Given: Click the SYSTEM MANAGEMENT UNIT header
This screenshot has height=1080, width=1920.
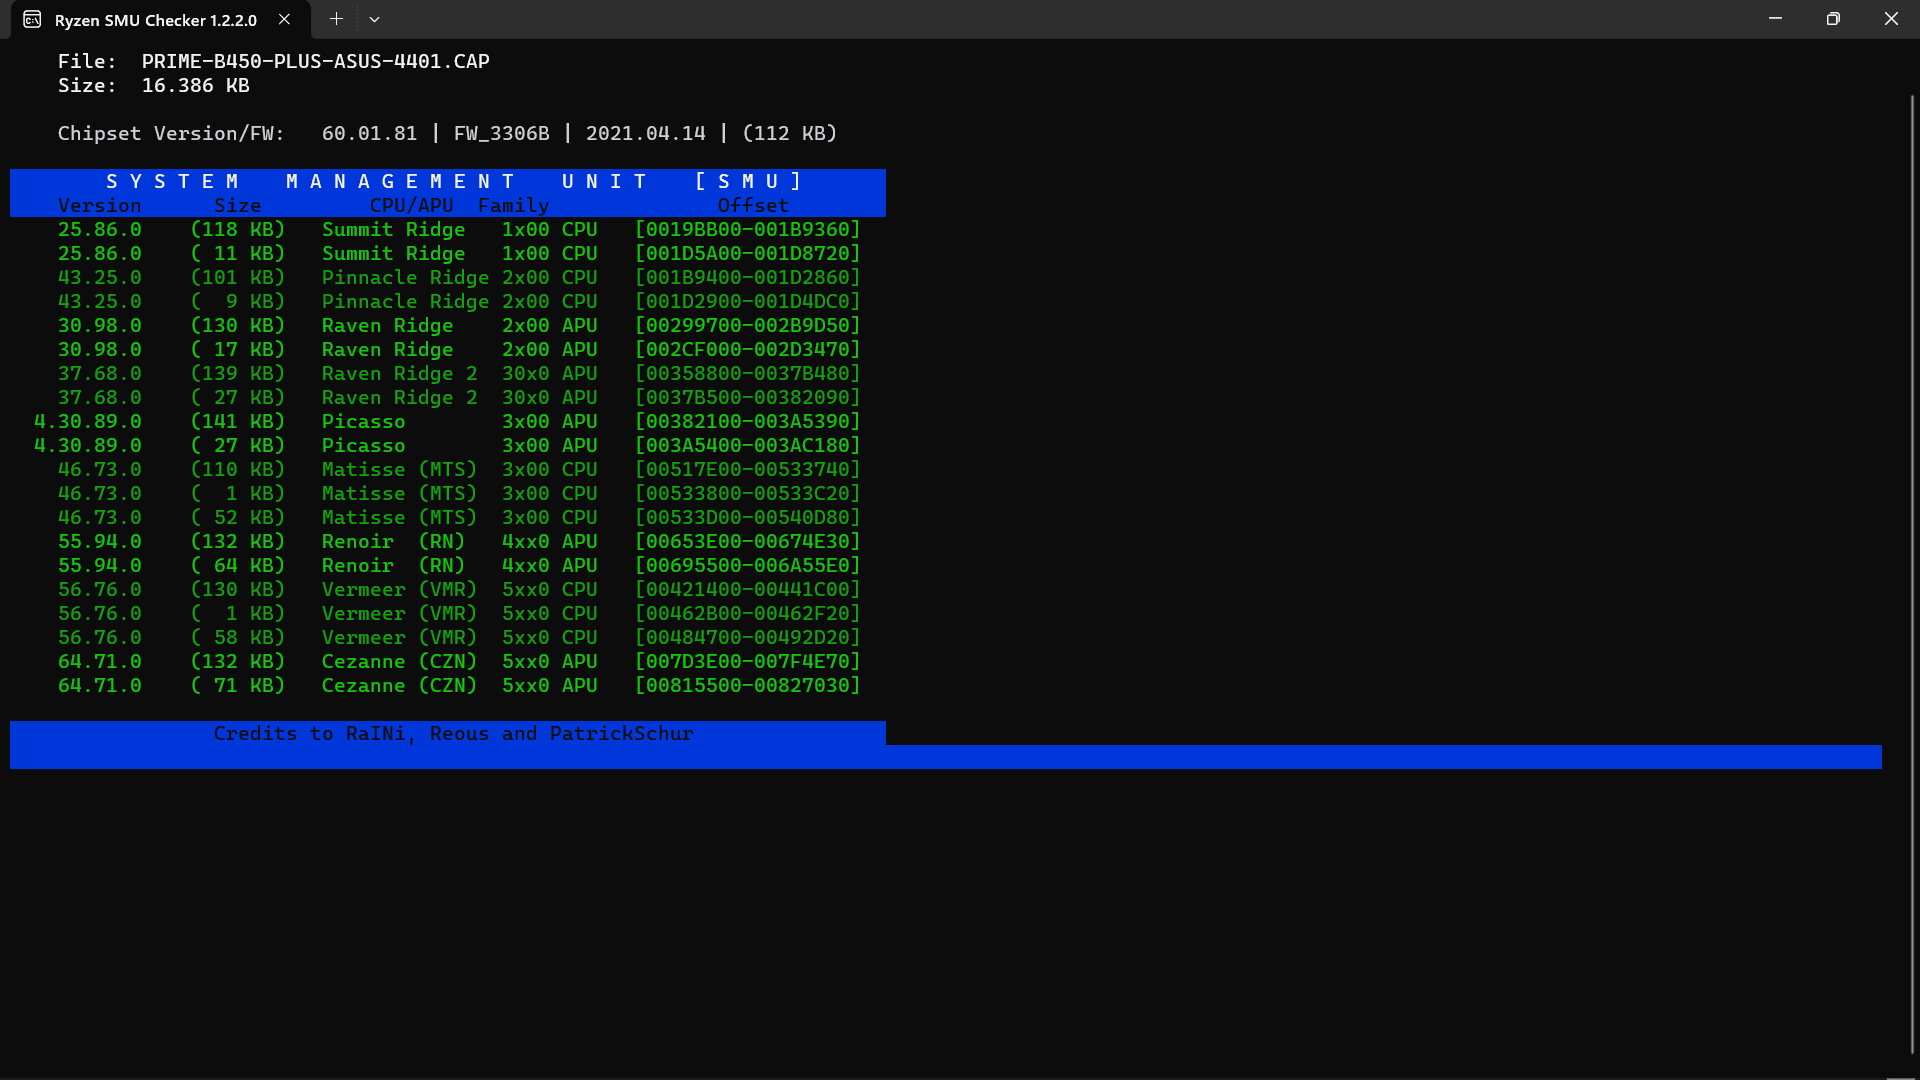Looking at the screenshot, I should pyautogui.click(x=455, y=181).
